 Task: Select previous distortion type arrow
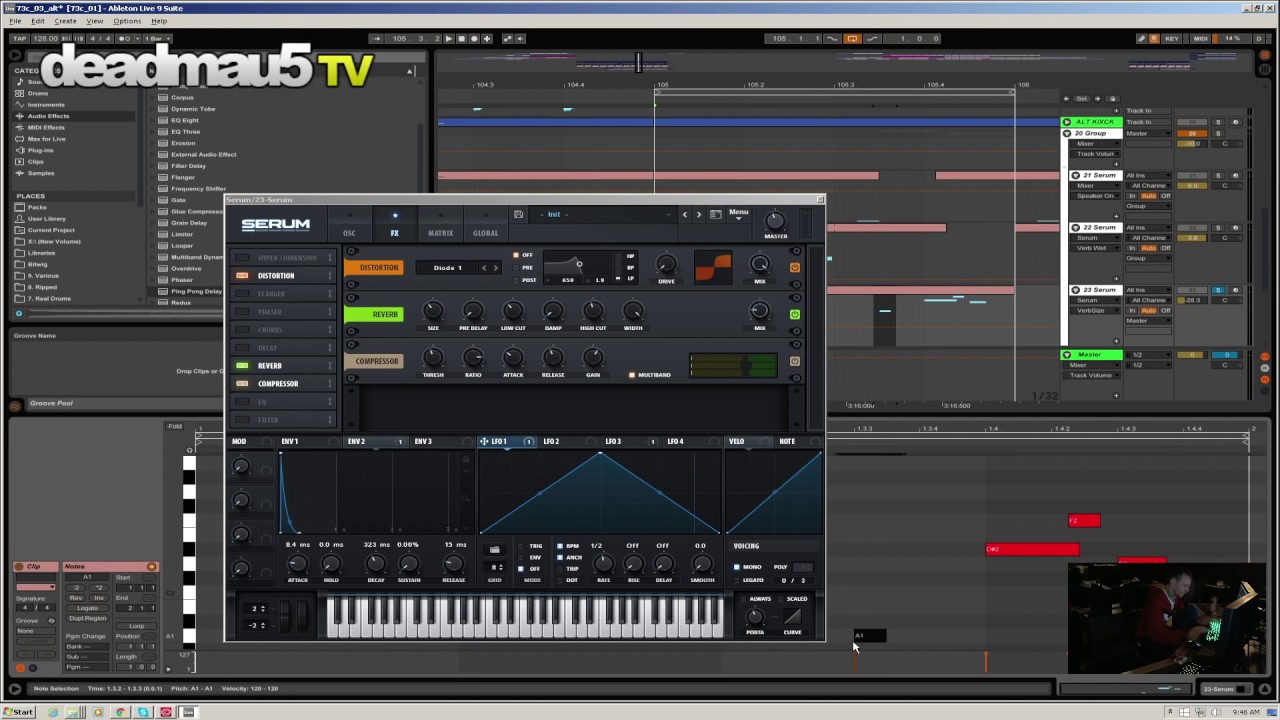[x=484, y=268]
